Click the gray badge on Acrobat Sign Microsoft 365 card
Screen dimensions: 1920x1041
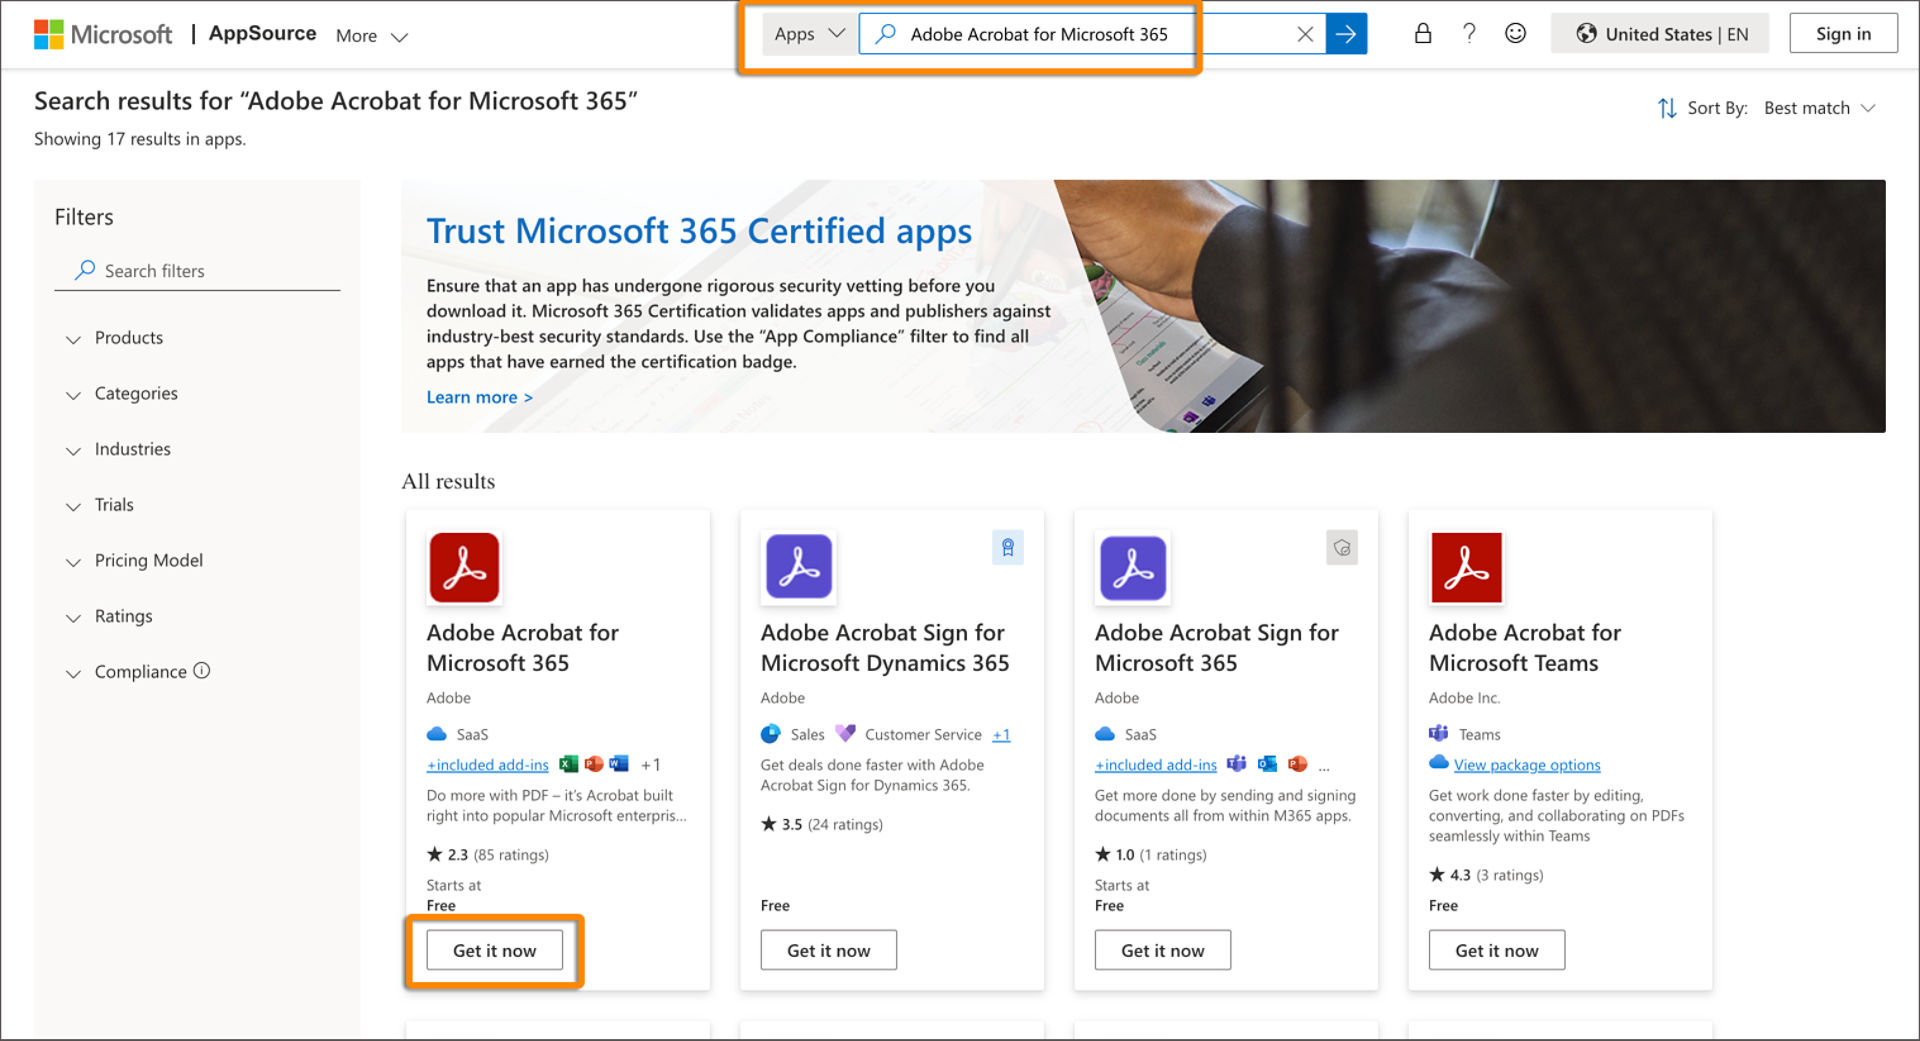click(1342, 548)
